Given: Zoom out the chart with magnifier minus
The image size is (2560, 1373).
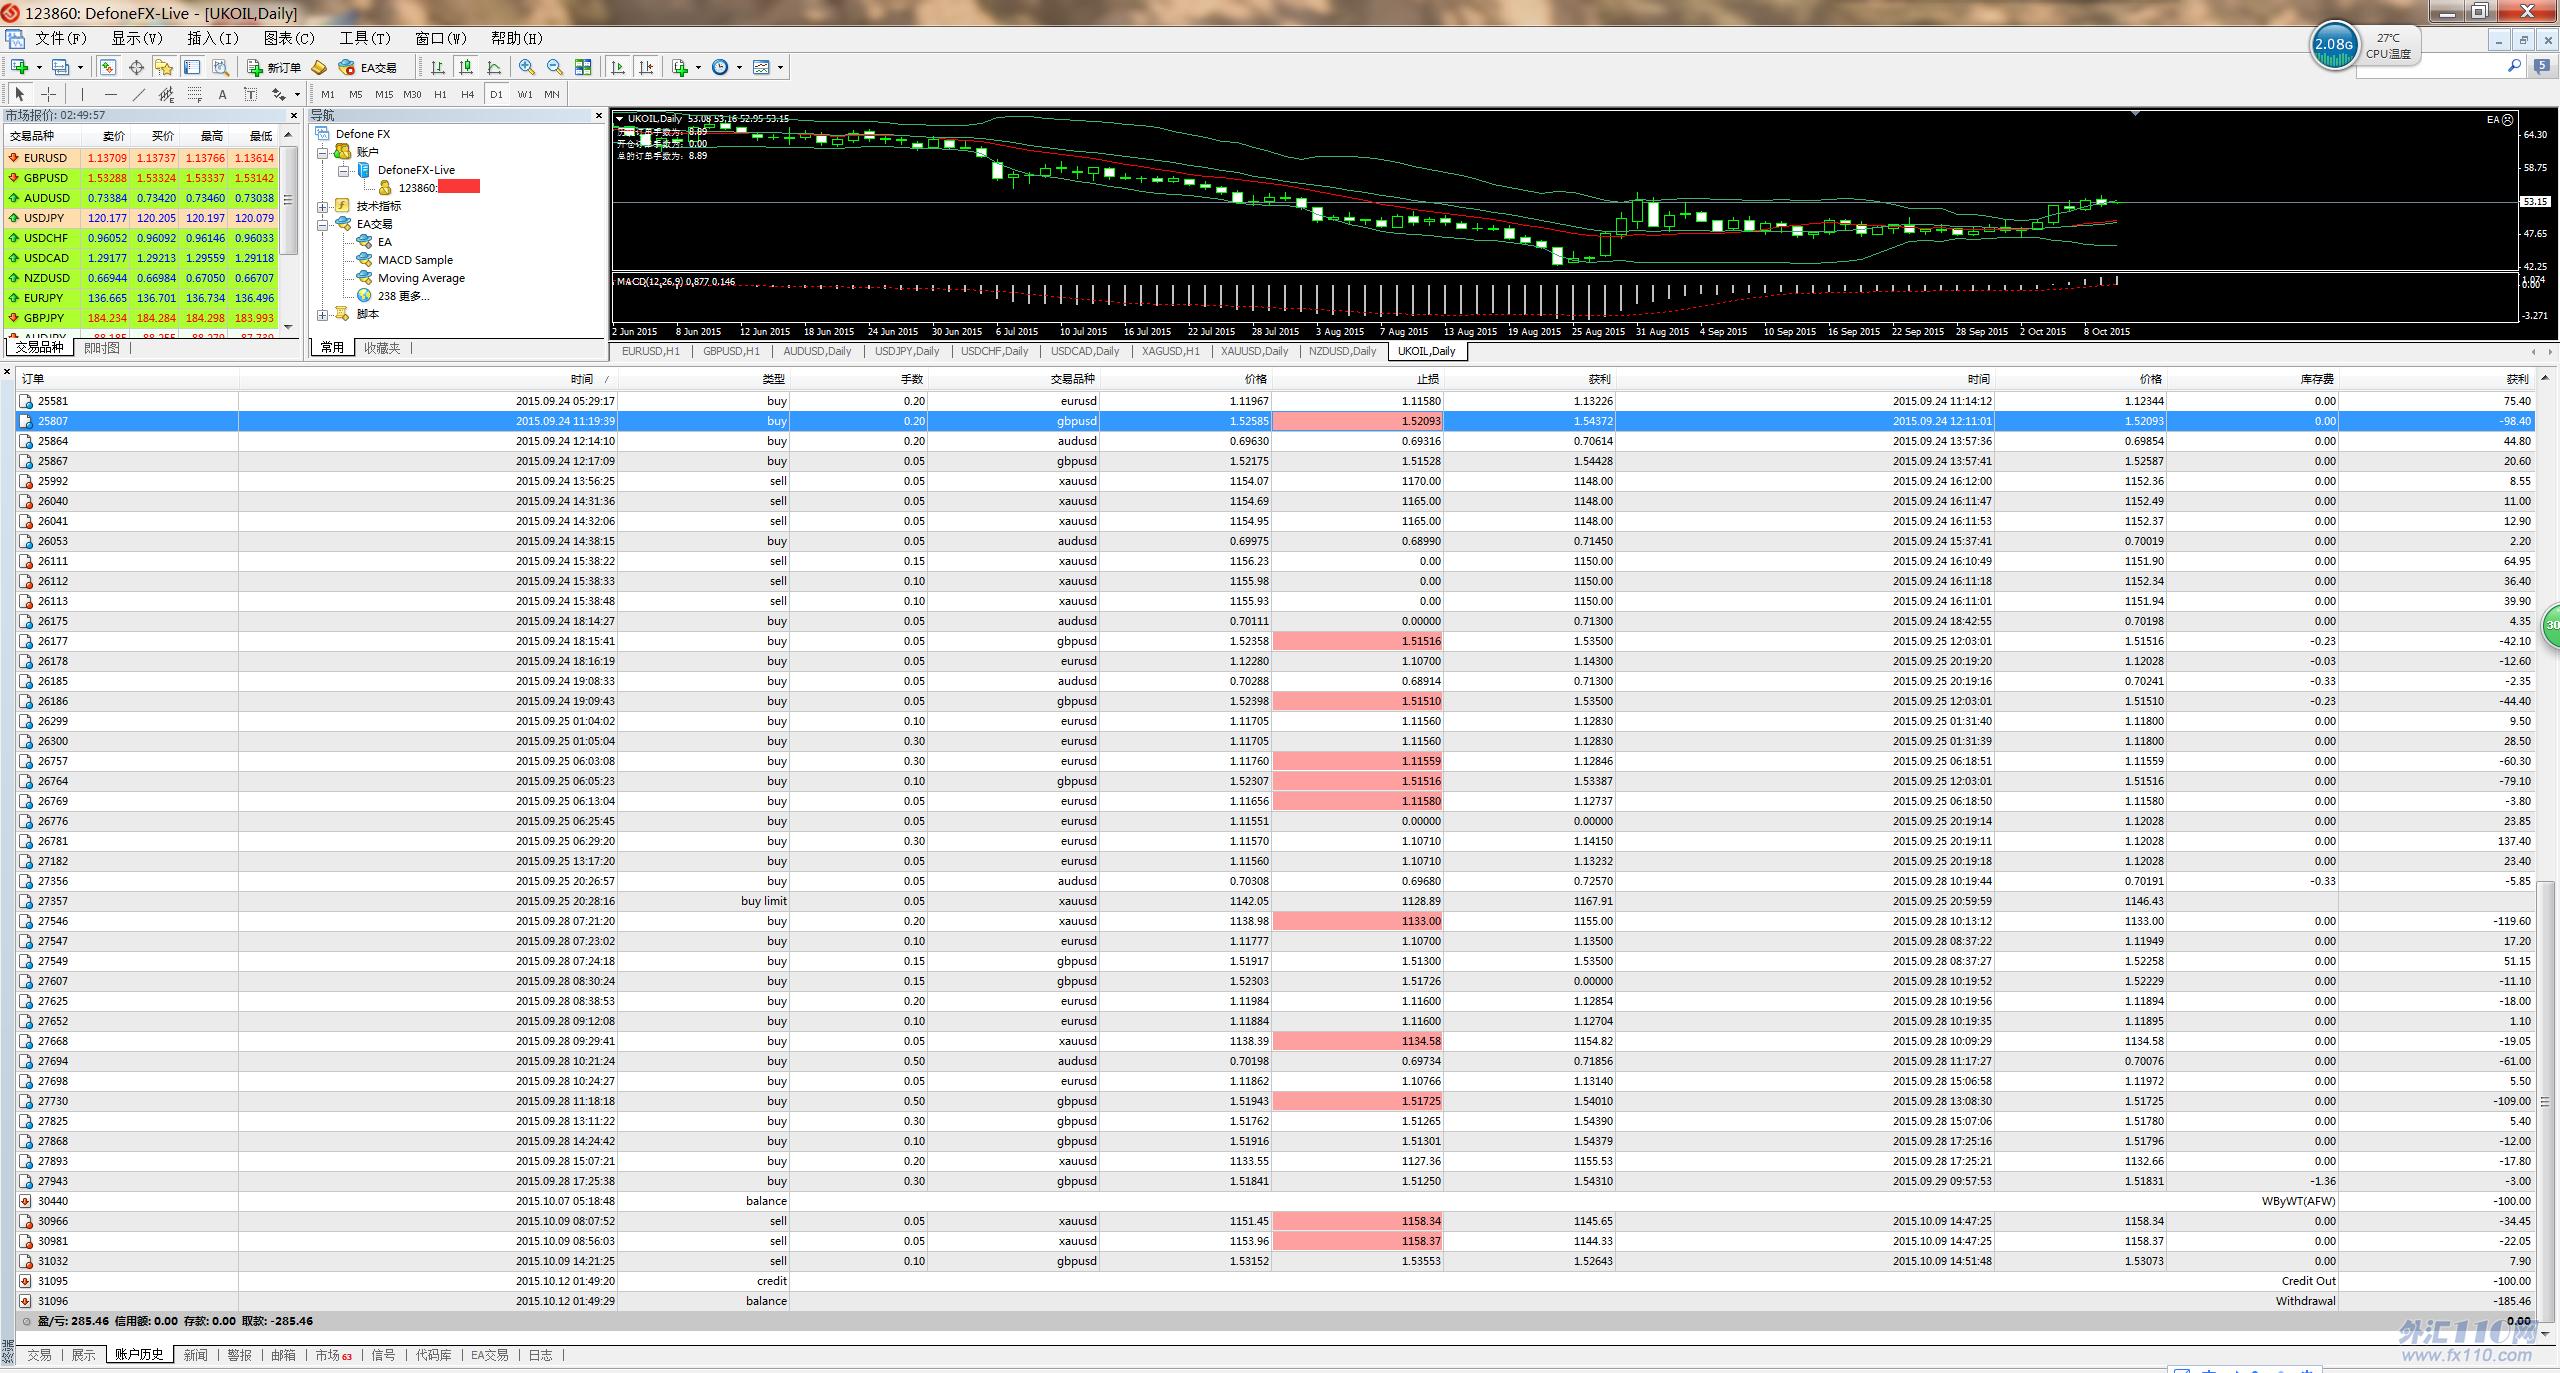Looking at the screenshot, I should 555,67.
